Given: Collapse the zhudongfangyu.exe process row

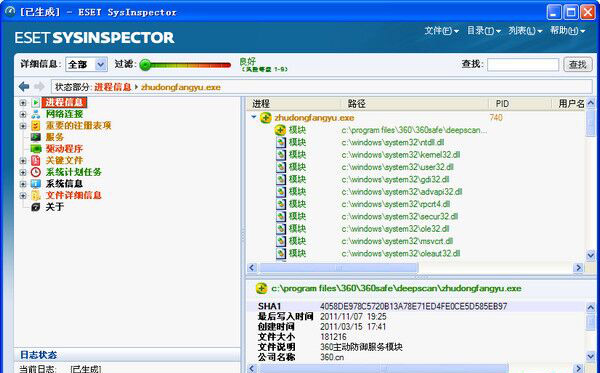Looking at the screenshot, I should pos(254,117).
